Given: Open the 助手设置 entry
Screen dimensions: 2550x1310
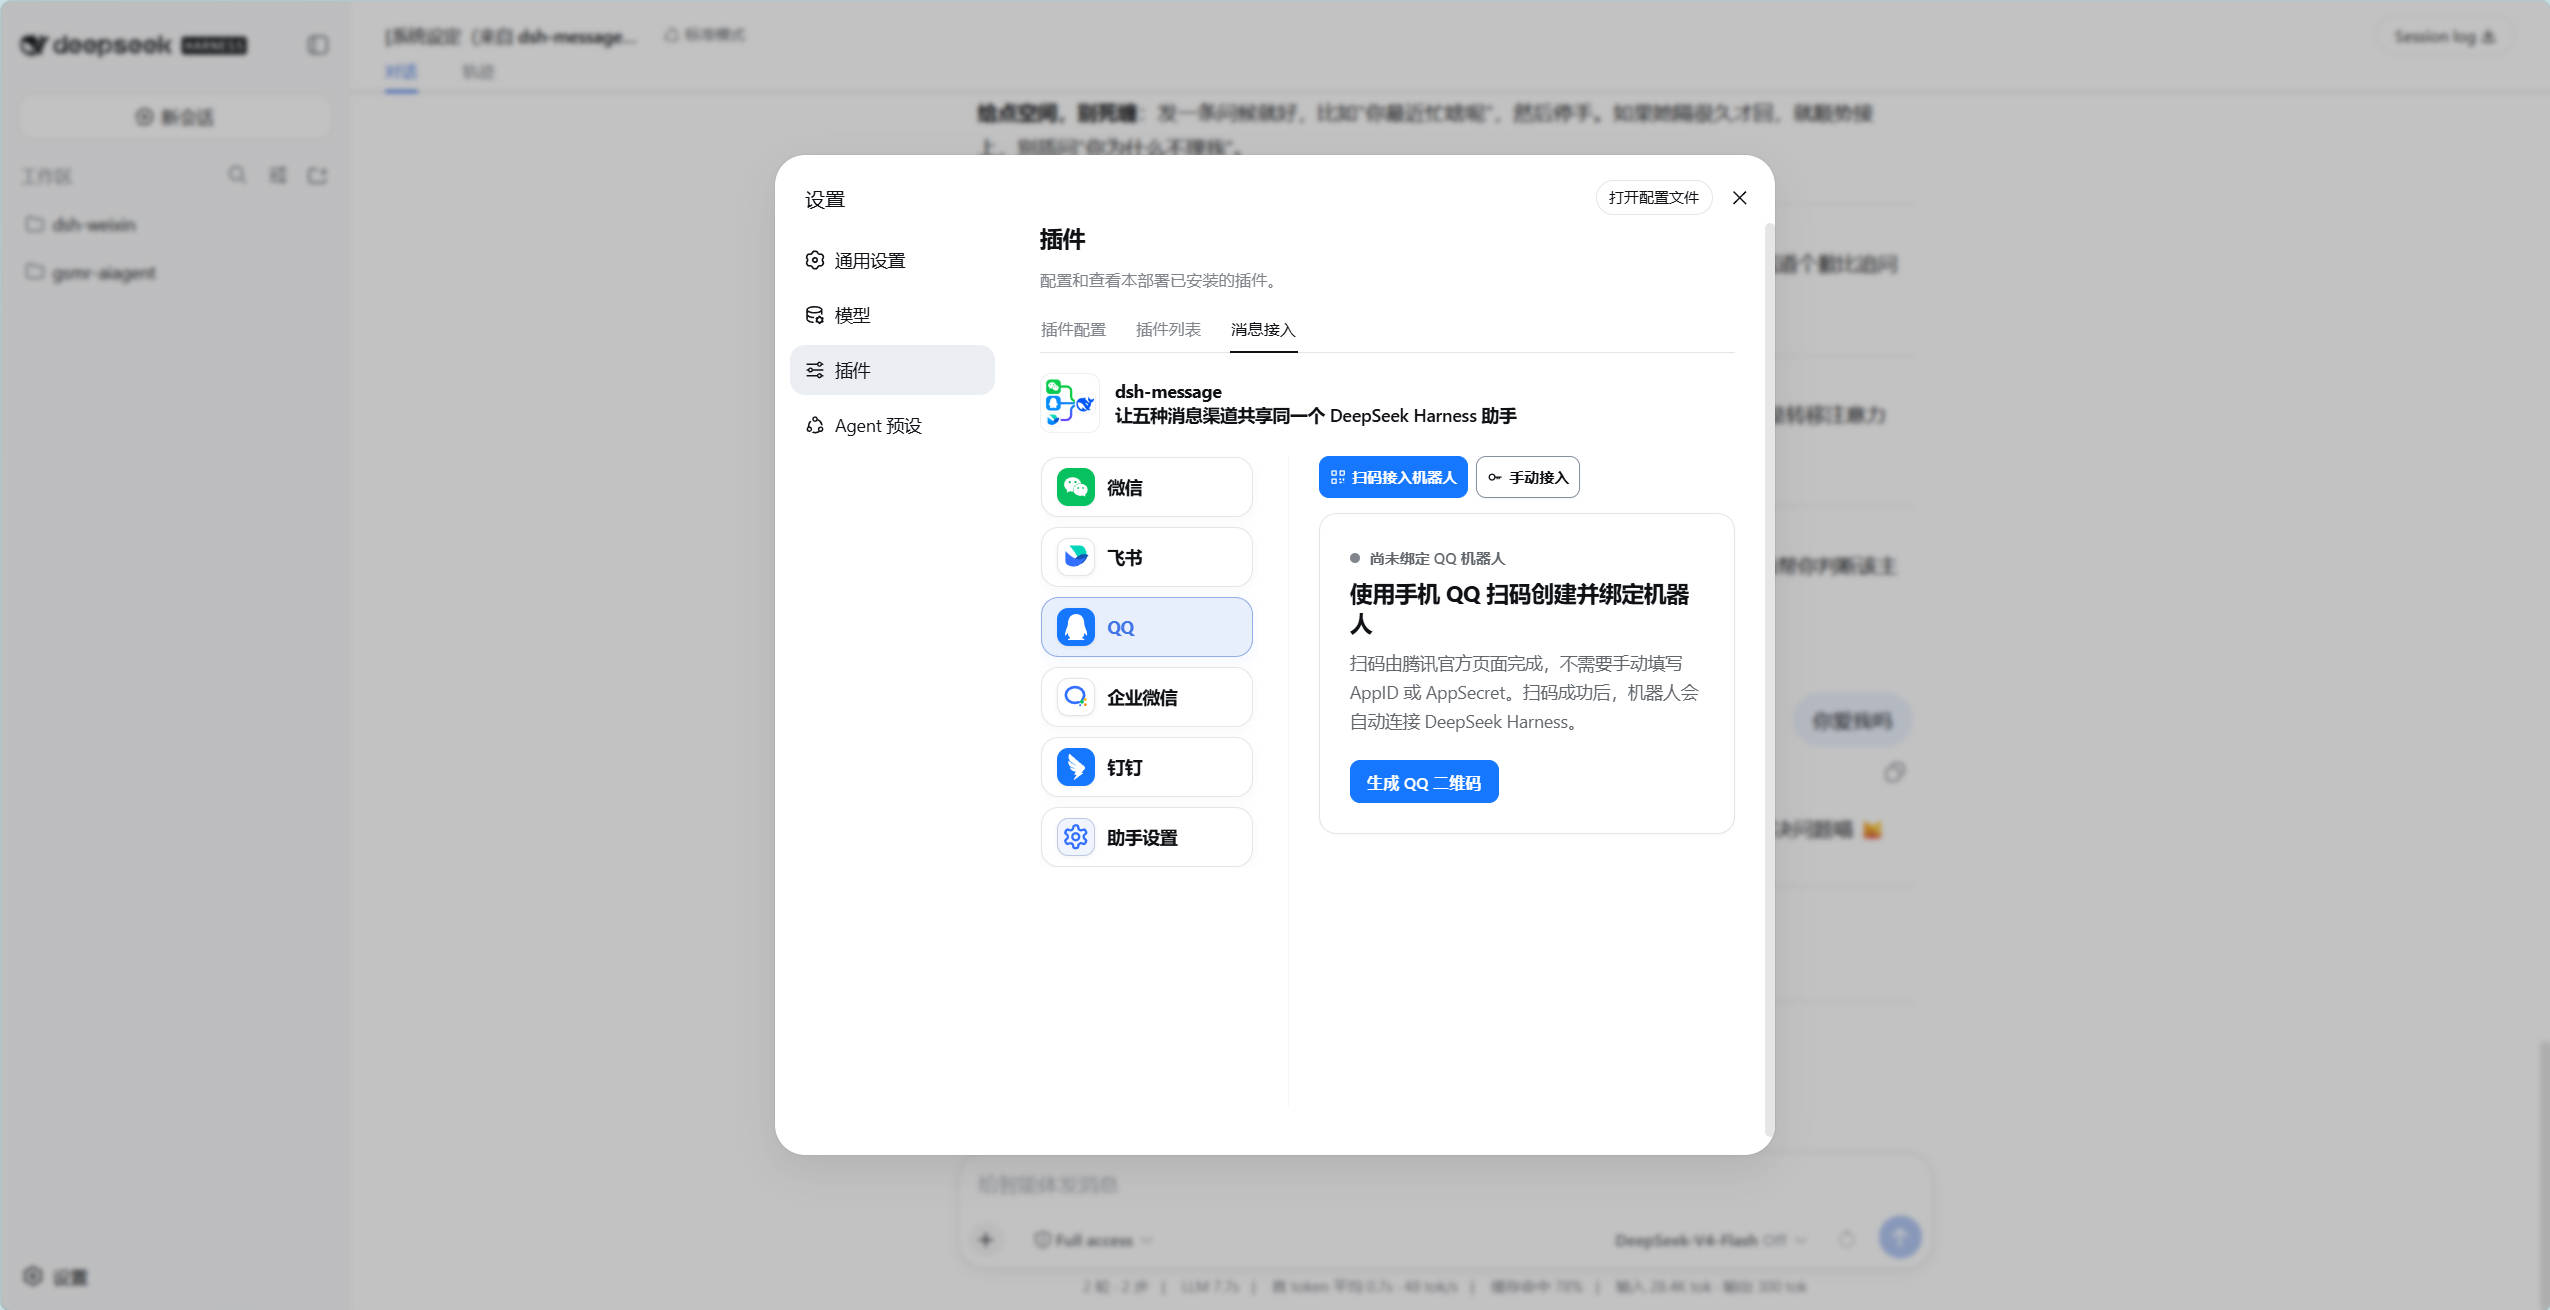Looking at the screenshot, I should pyautogui.click(x=1146, y=837).
